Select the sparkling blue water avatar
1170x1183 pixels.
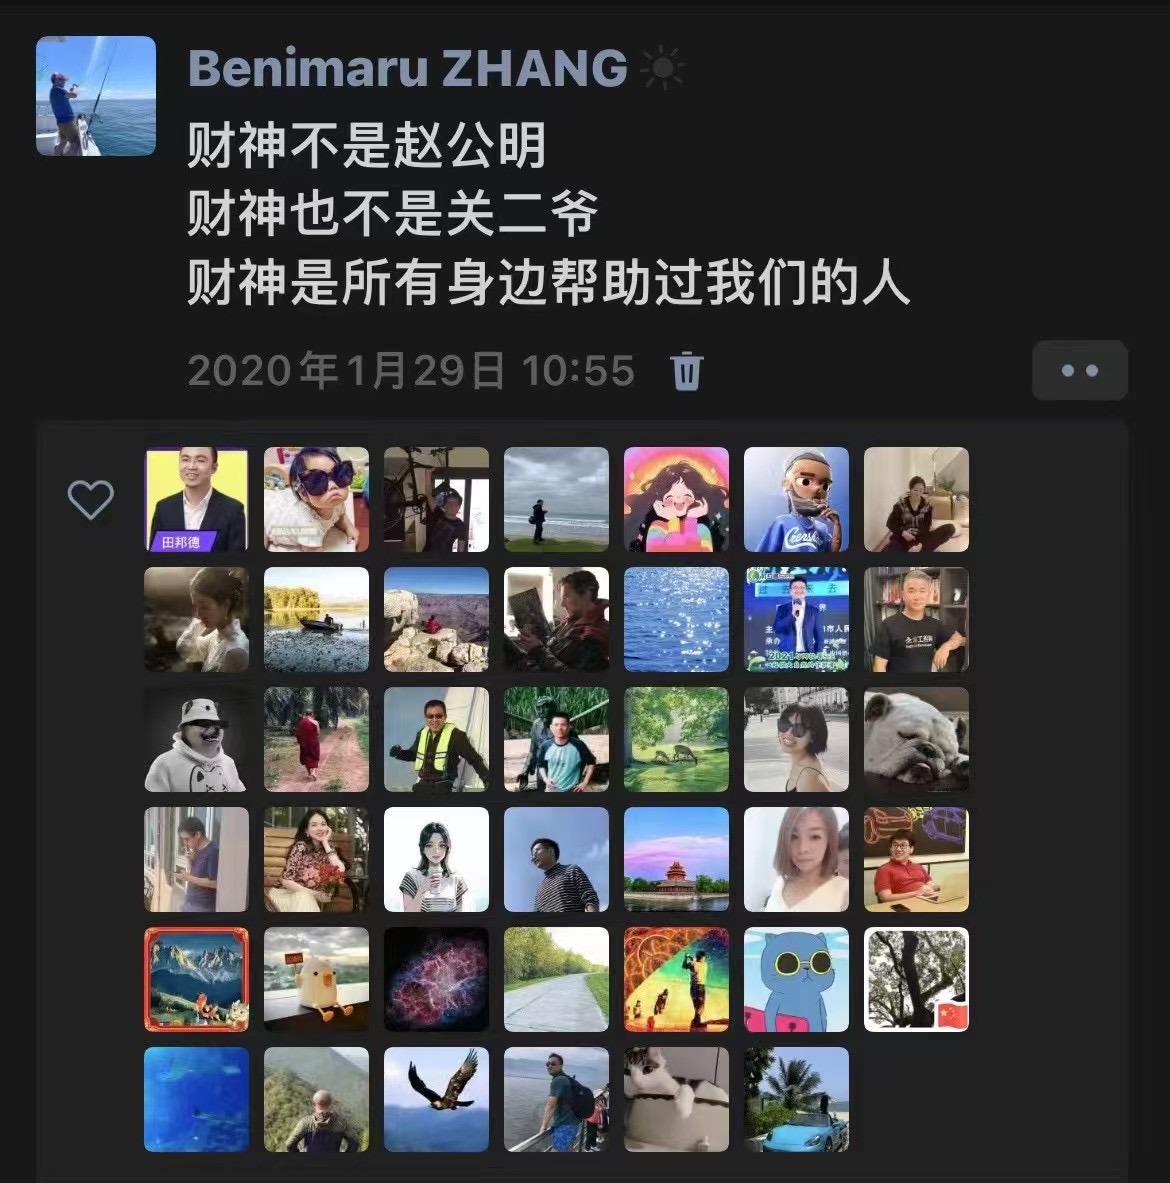click(x=676, y=619)
